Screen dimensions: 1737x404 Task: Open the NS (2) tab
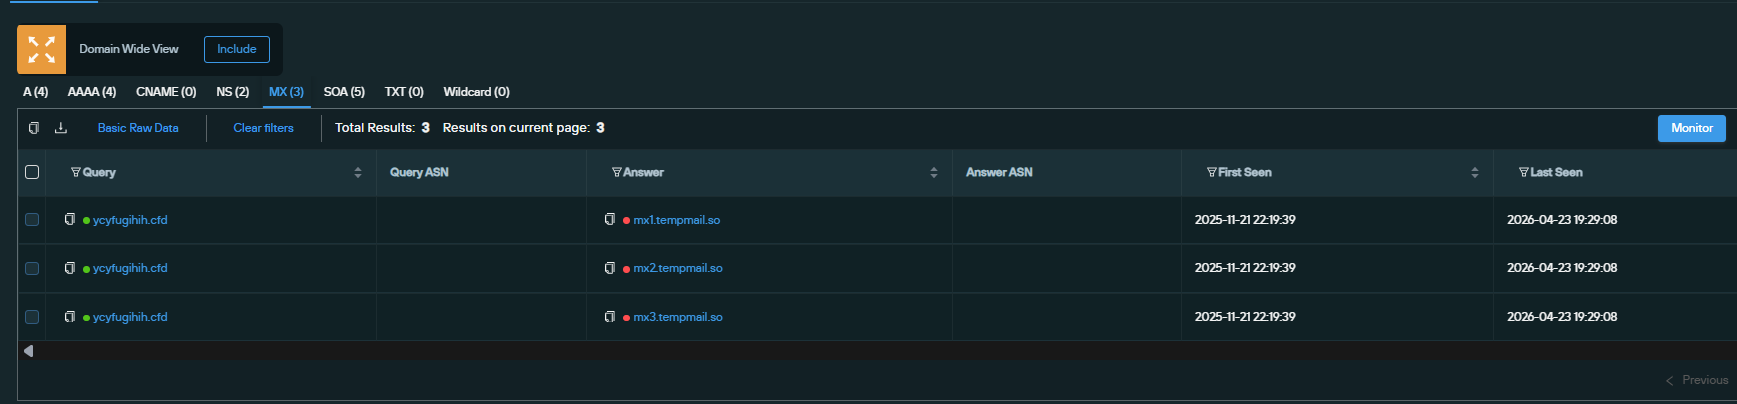tap(233, 92)
